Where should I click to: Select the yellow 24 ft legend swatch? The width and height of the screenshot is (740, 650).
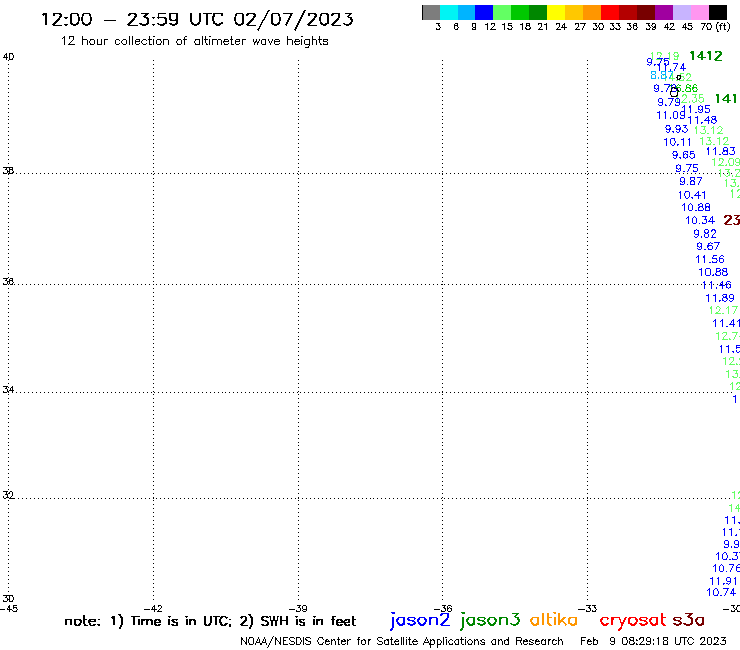(556, 13)
